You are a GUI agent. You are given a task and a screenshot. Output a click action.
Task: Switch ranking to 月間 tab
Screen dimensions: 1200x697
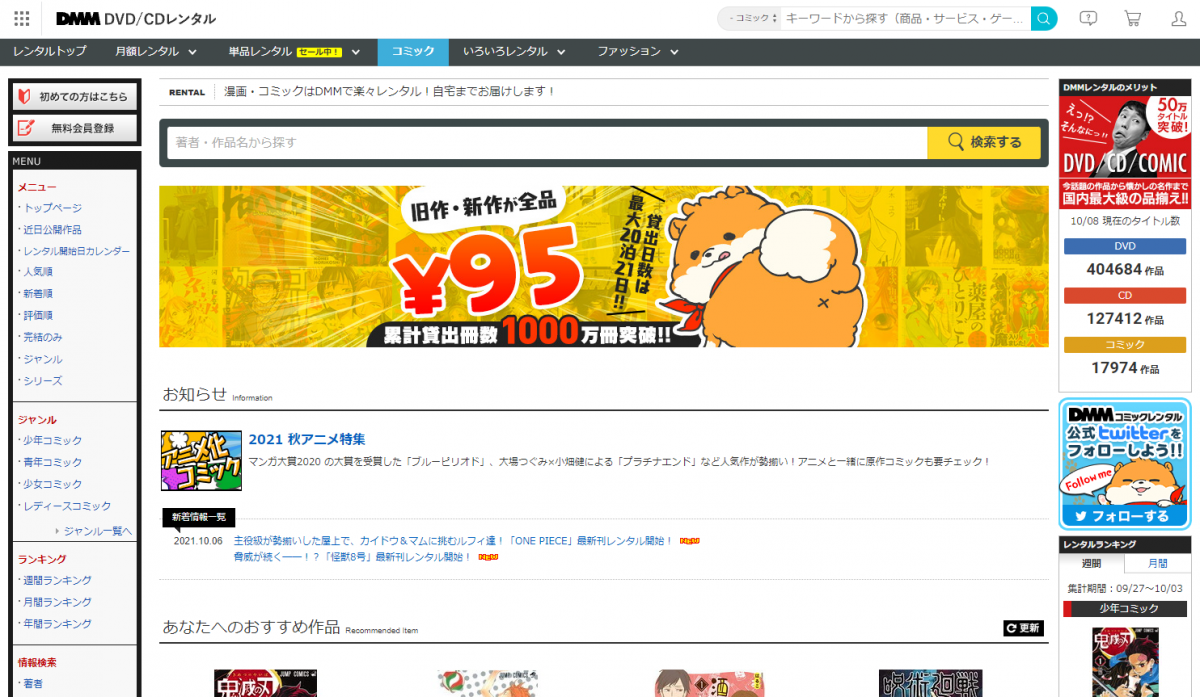point(1157,563)
